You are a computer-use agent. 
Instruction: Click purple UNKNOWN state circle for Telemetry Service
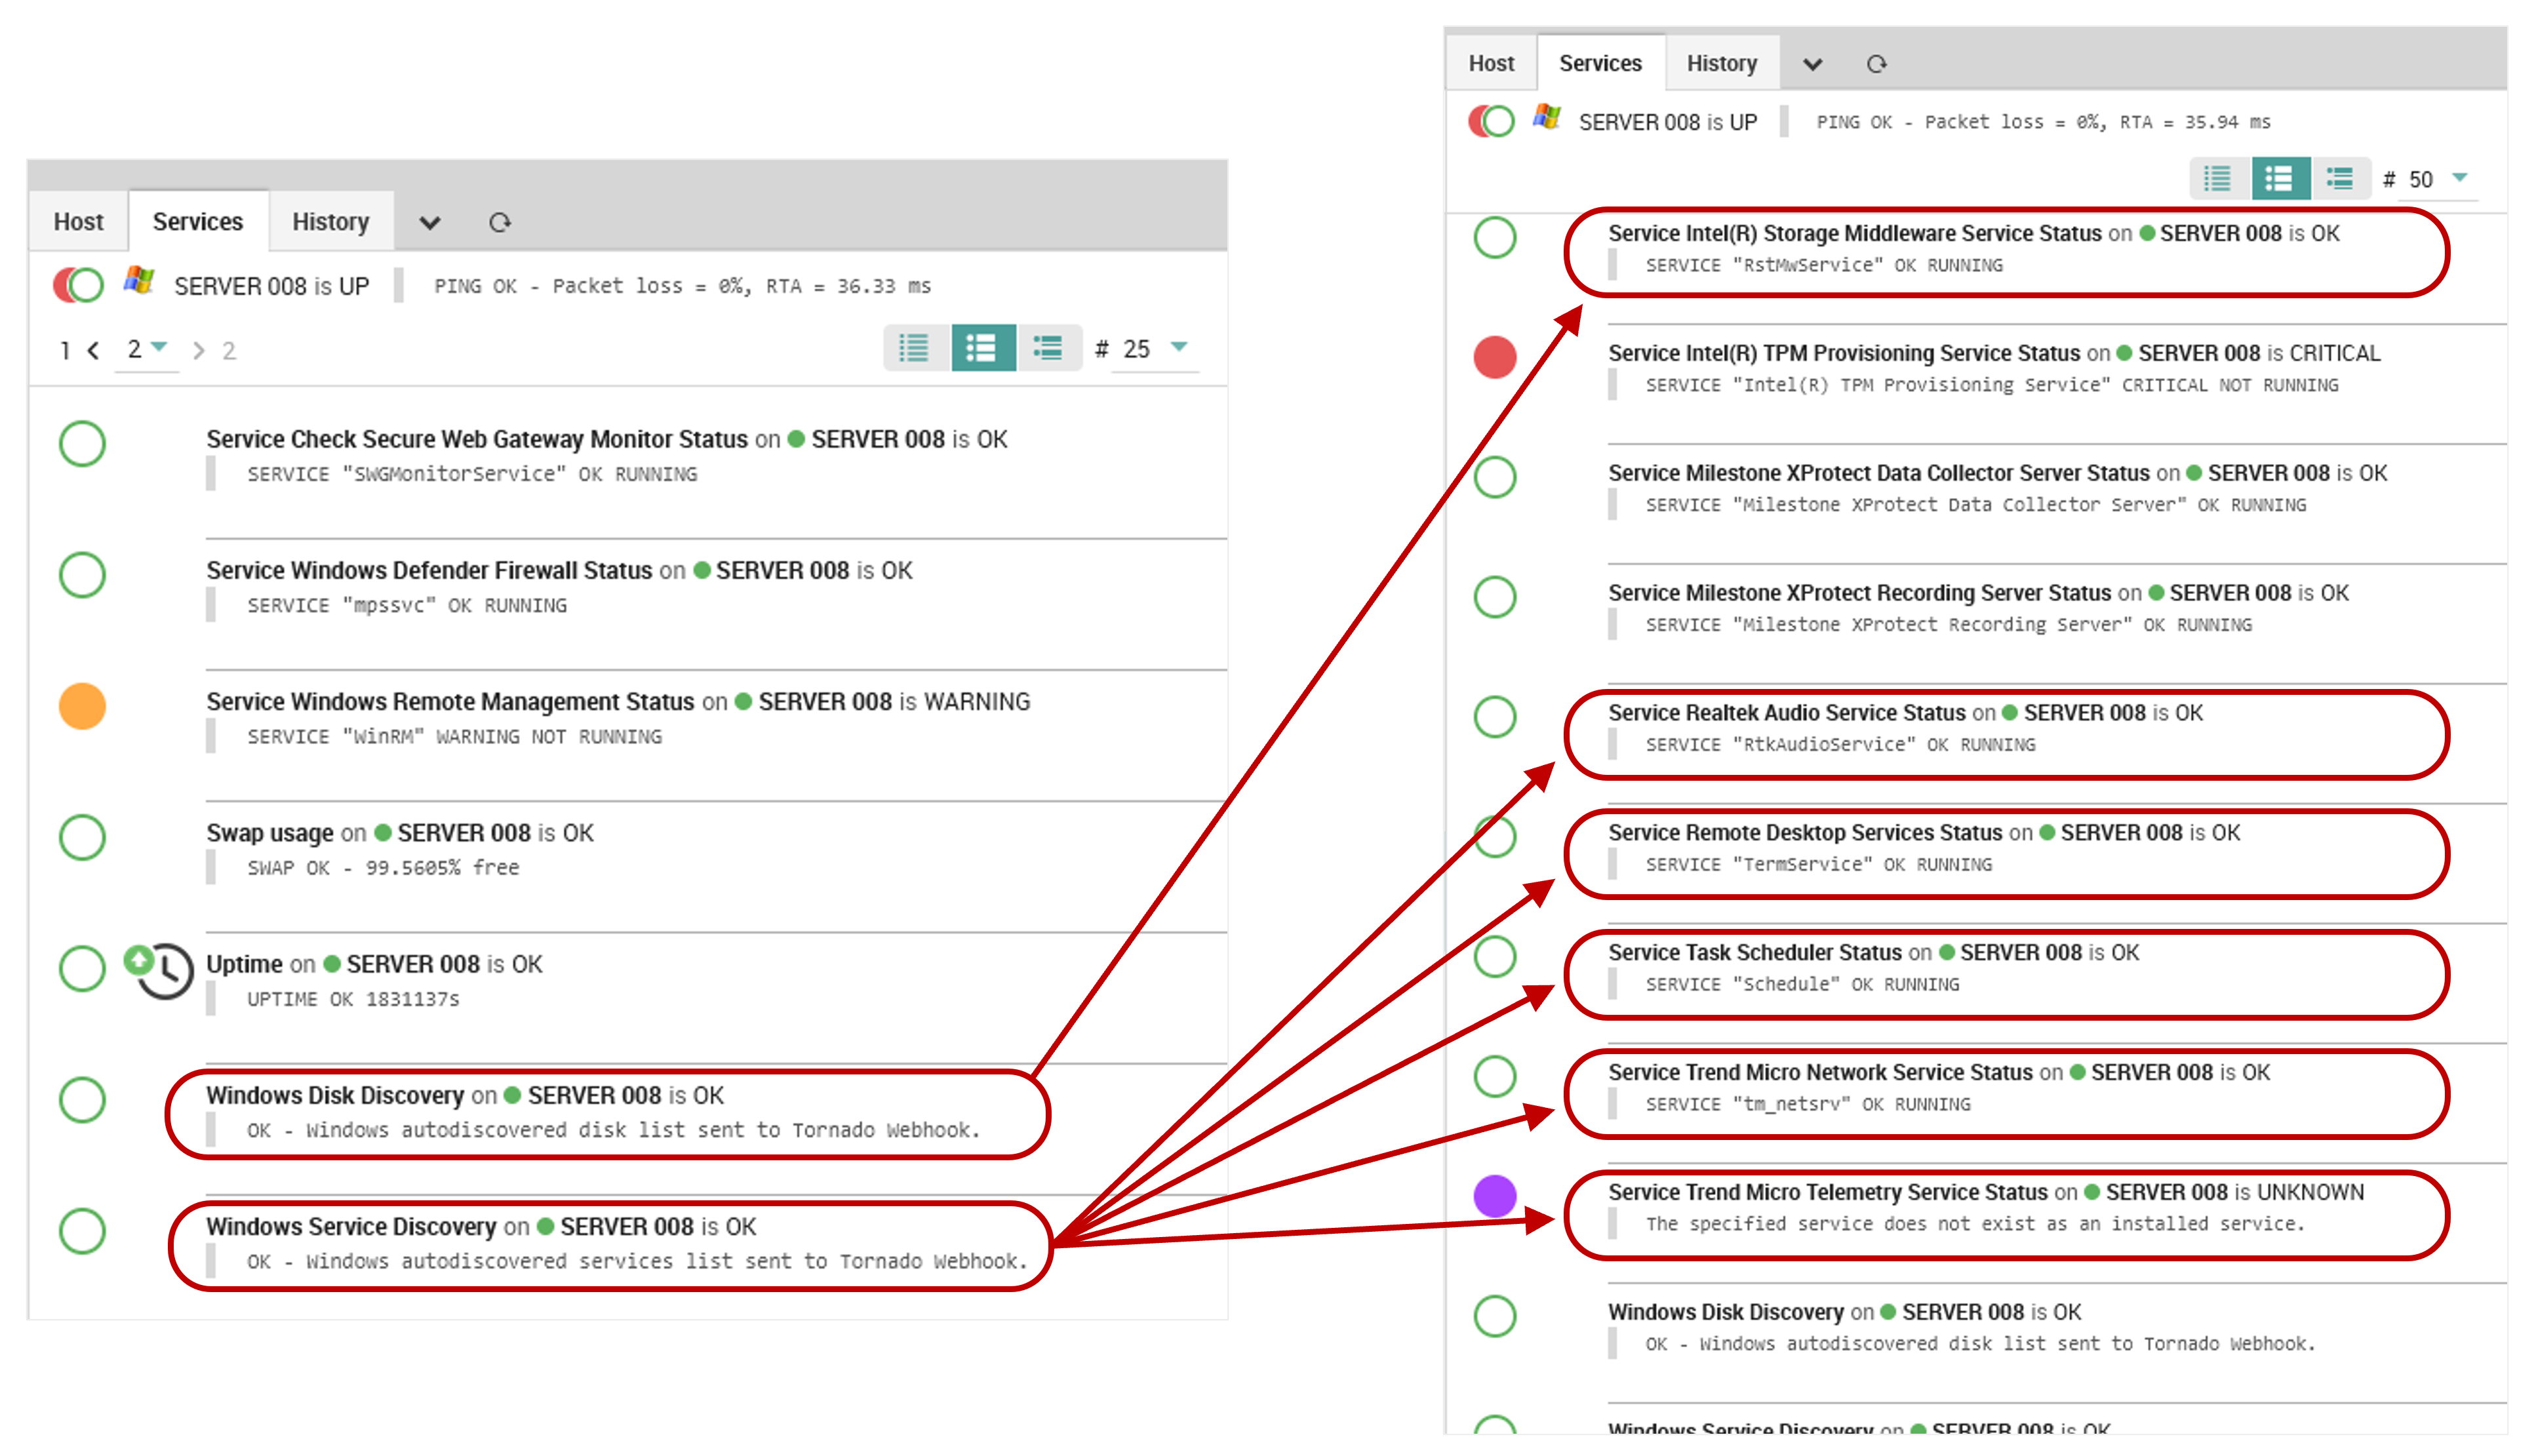click(1495, 1196)
